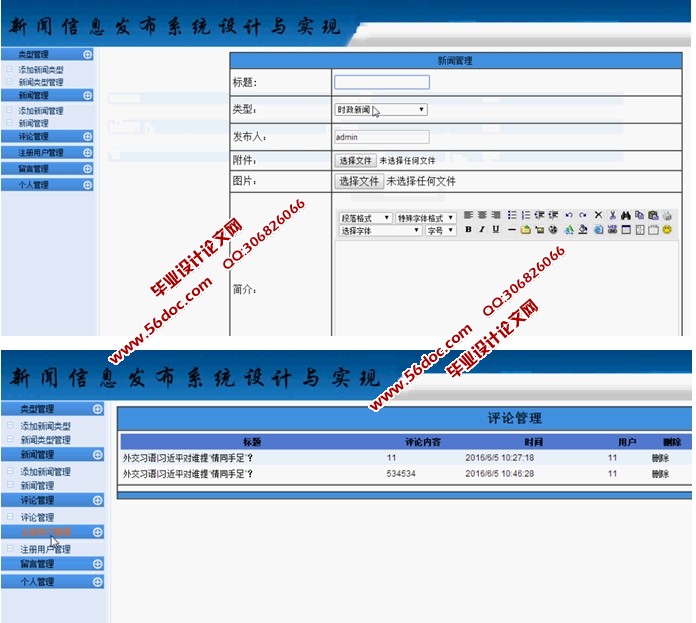This screenshot has height=623, width=696.
Task: Cut selection with the scissors icon
Action: click(x=613, y=215)
